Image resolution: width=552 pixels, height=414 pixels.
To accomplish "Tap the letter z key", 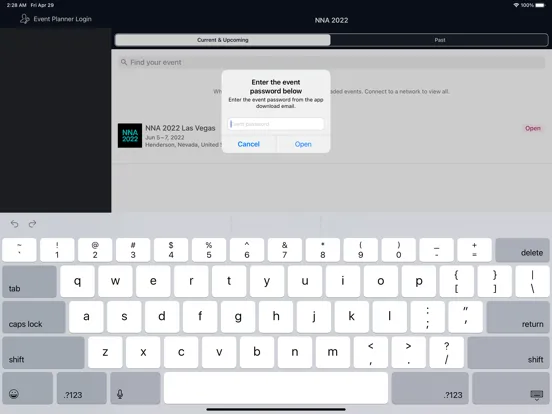I will 105,352.
